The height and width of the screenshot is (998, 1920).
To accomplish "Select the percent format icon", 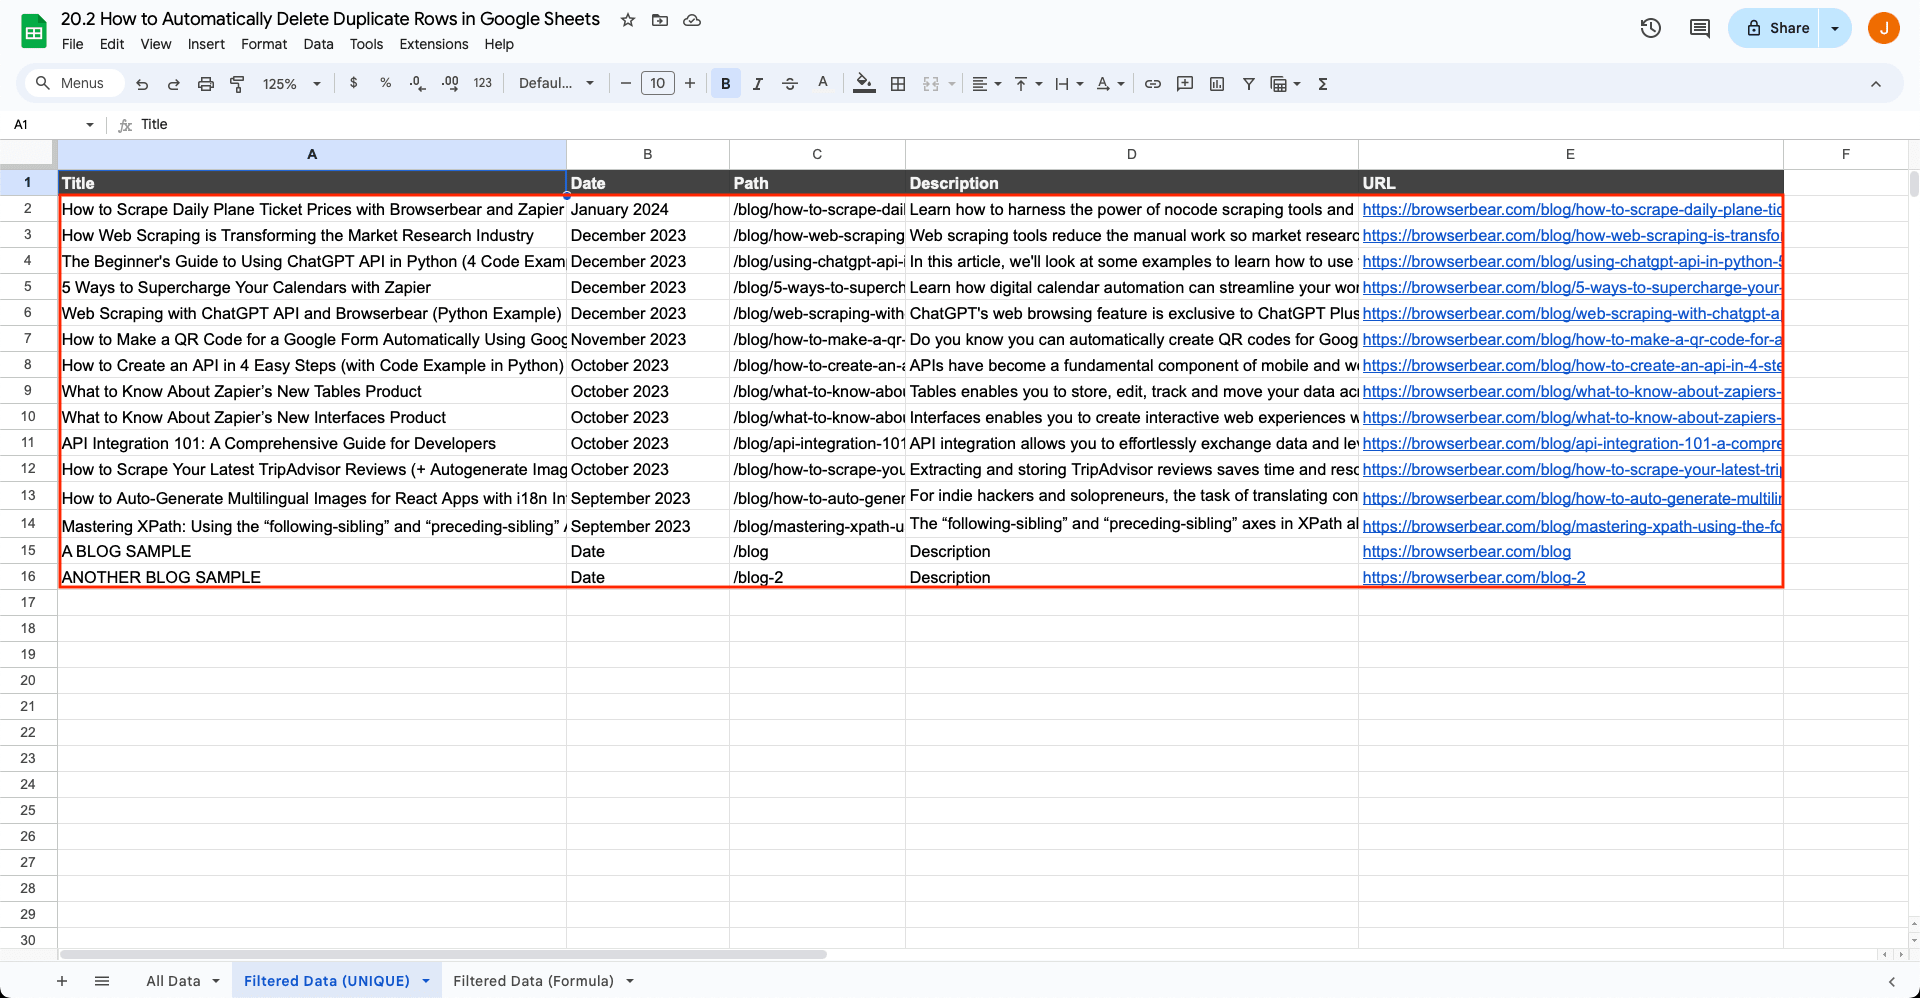I will pos(386,84).
